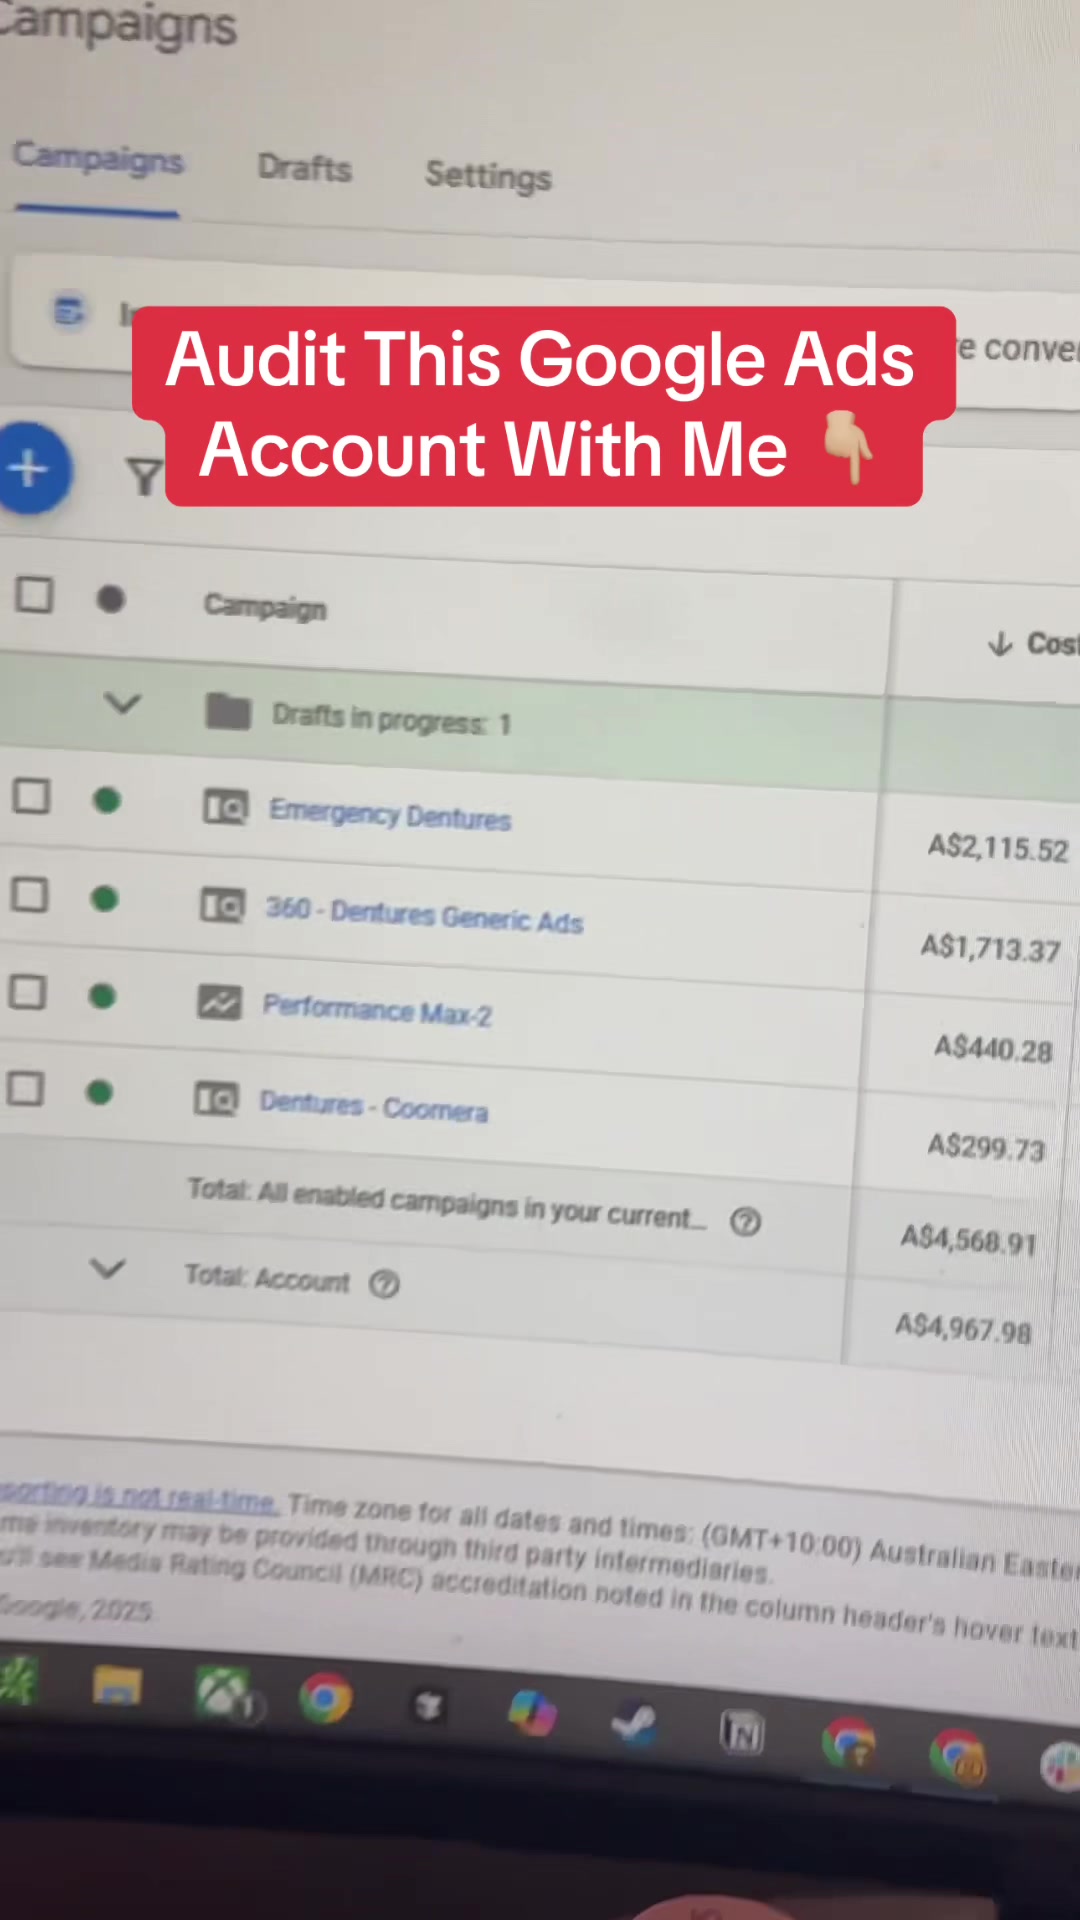Click the 'is not real-time' footer link
1080x1920 pixels.
coord(139,1496)
